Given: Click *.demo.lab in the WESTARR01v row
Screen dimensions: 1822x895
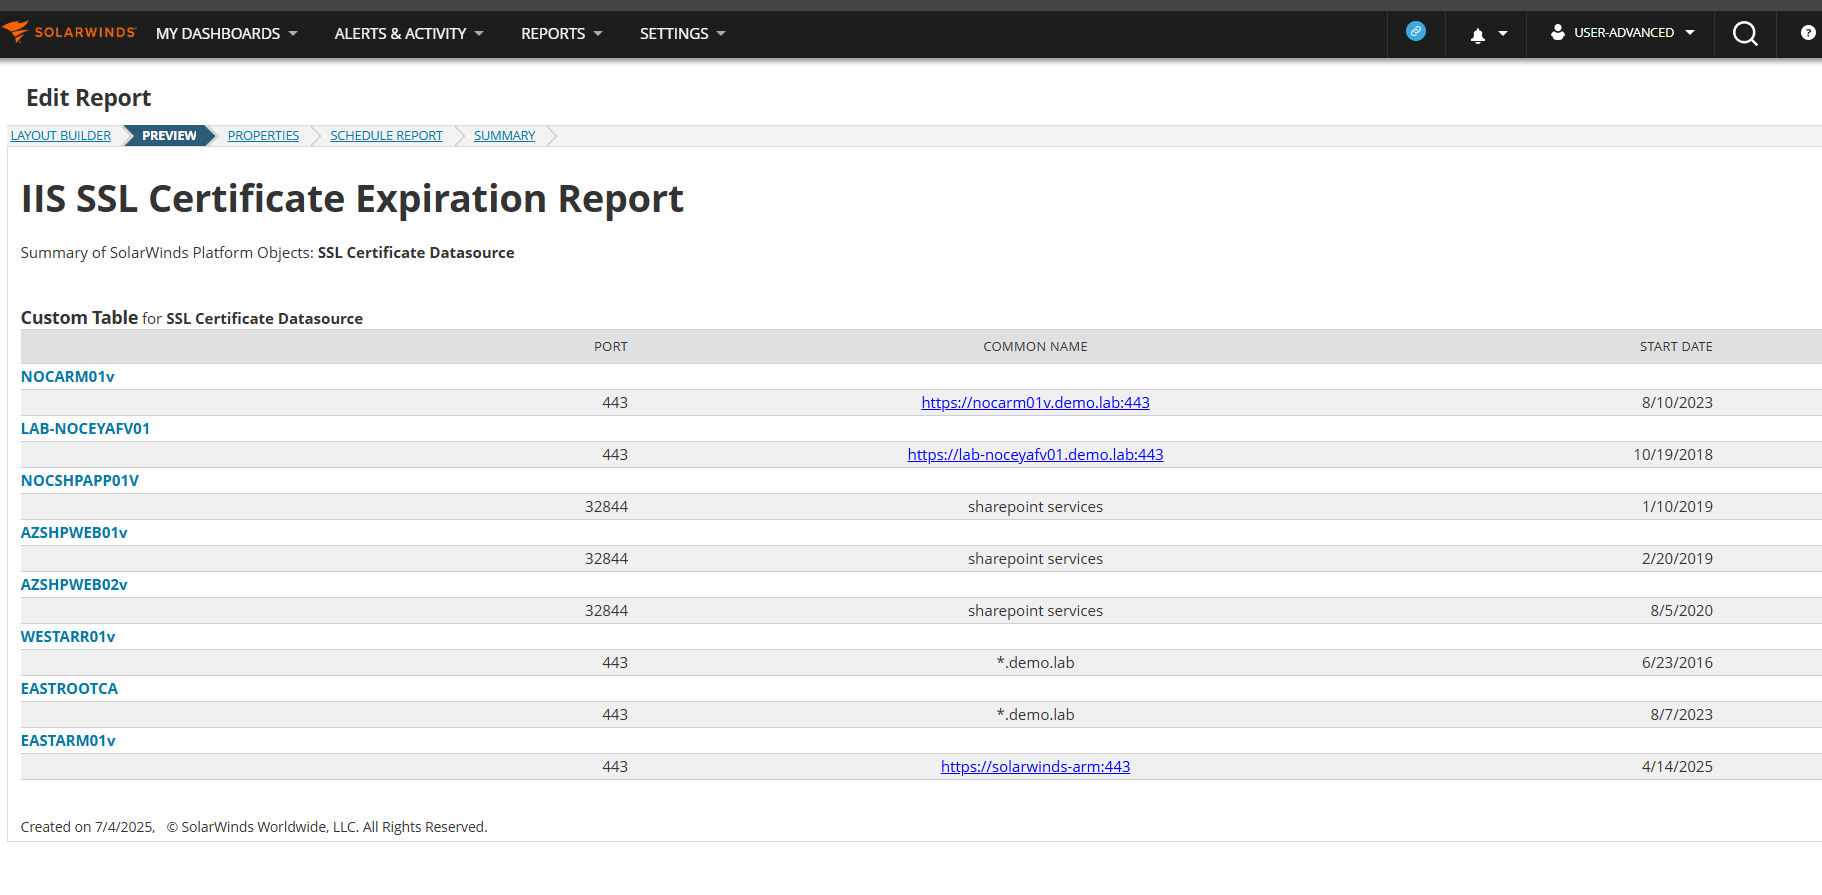Looking at the screenshot, I should [1035, 663].
